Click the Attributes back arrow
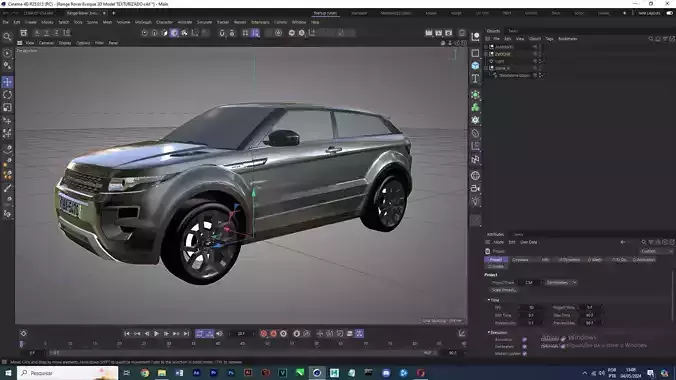This screenshot has height=380, width=676. click(623, 242)
